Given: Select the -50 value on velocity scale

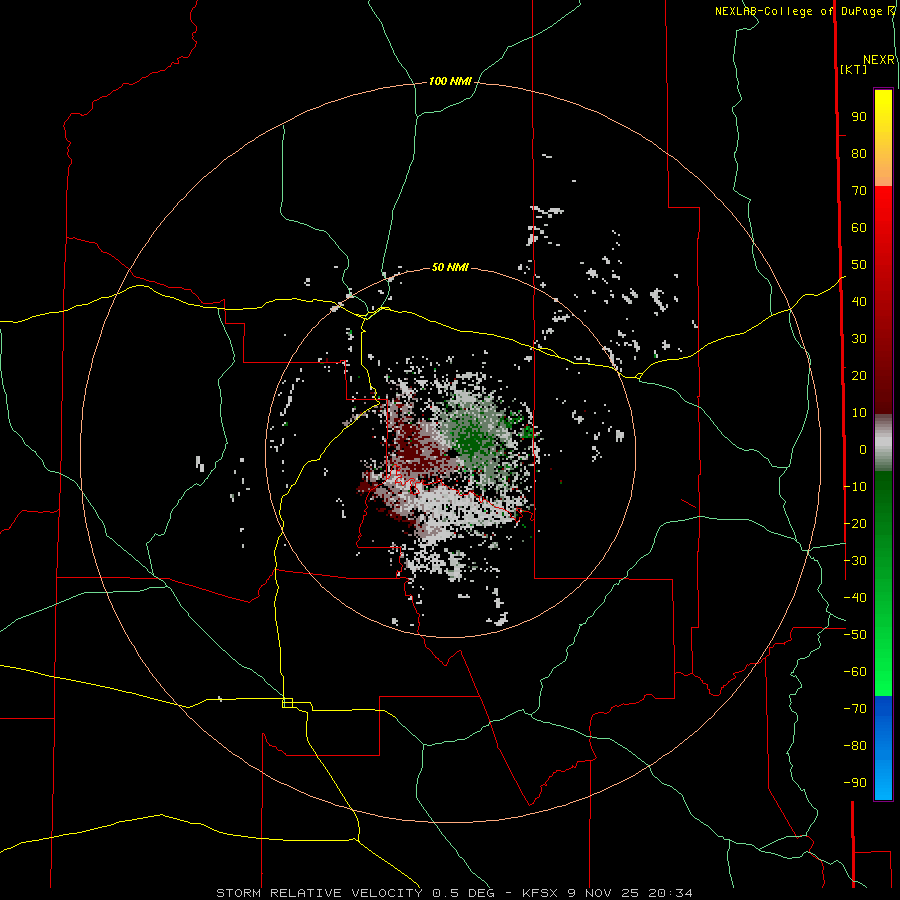Looking at the screenshot, I should (855, 635).
